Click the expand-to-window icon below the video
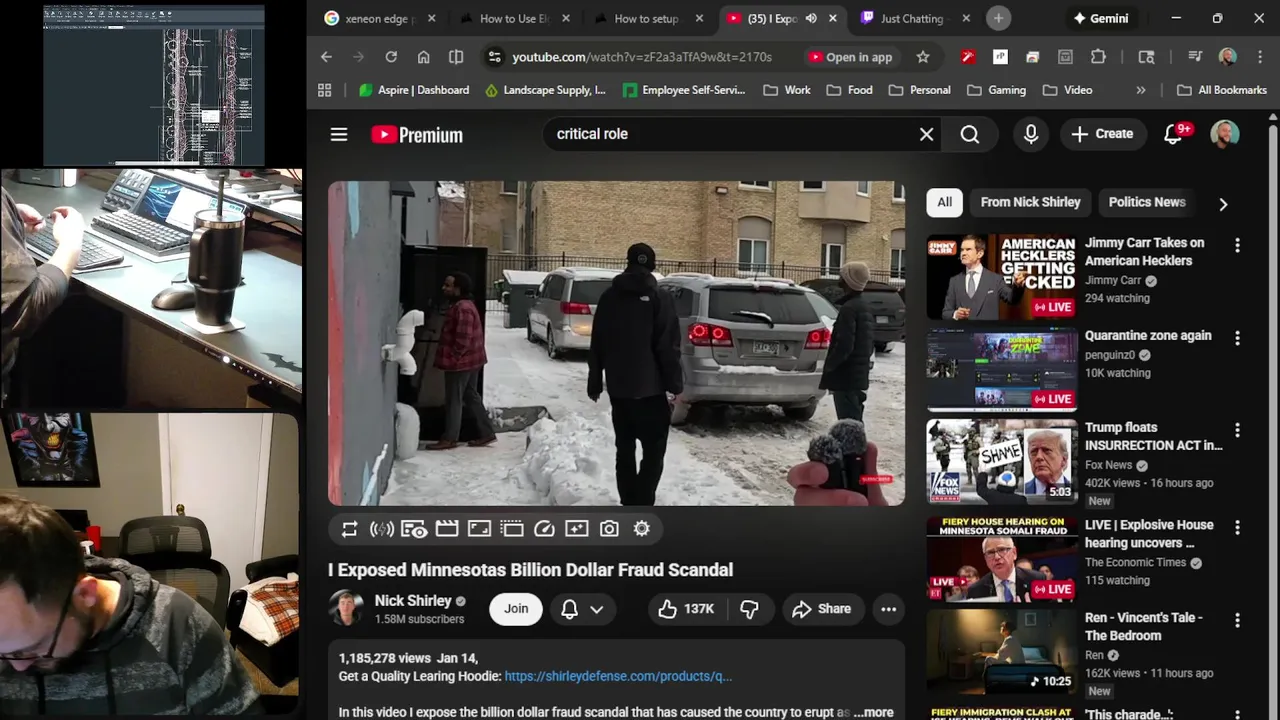This screenshot has width=1280, height=720. point(479,529)
